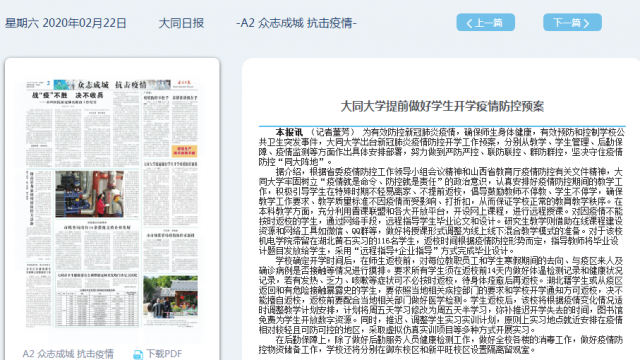Open the 下载PDF link
The width and height of the screenshot is (640, 360).
coord(164,353)
